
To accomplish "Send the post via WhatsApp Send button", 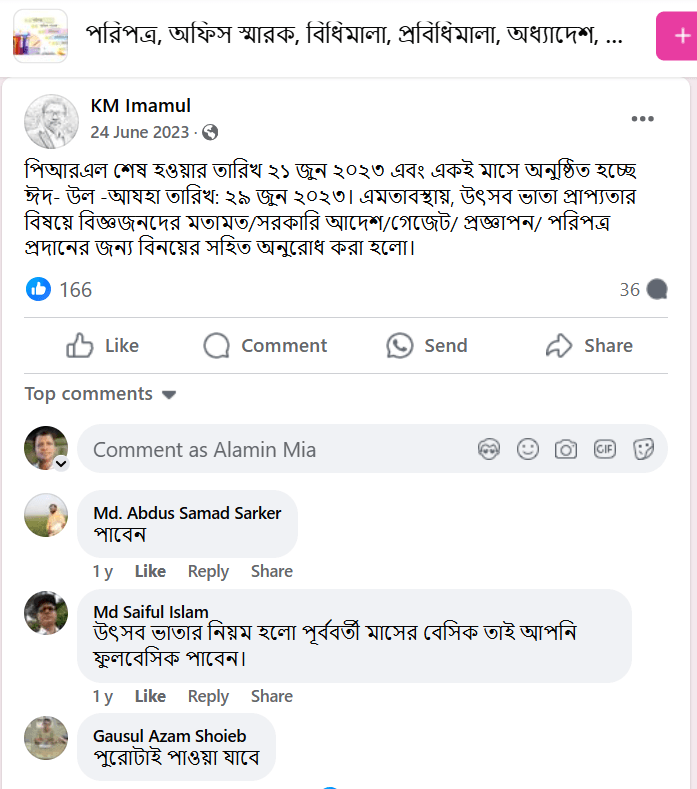I will [427, 346].
